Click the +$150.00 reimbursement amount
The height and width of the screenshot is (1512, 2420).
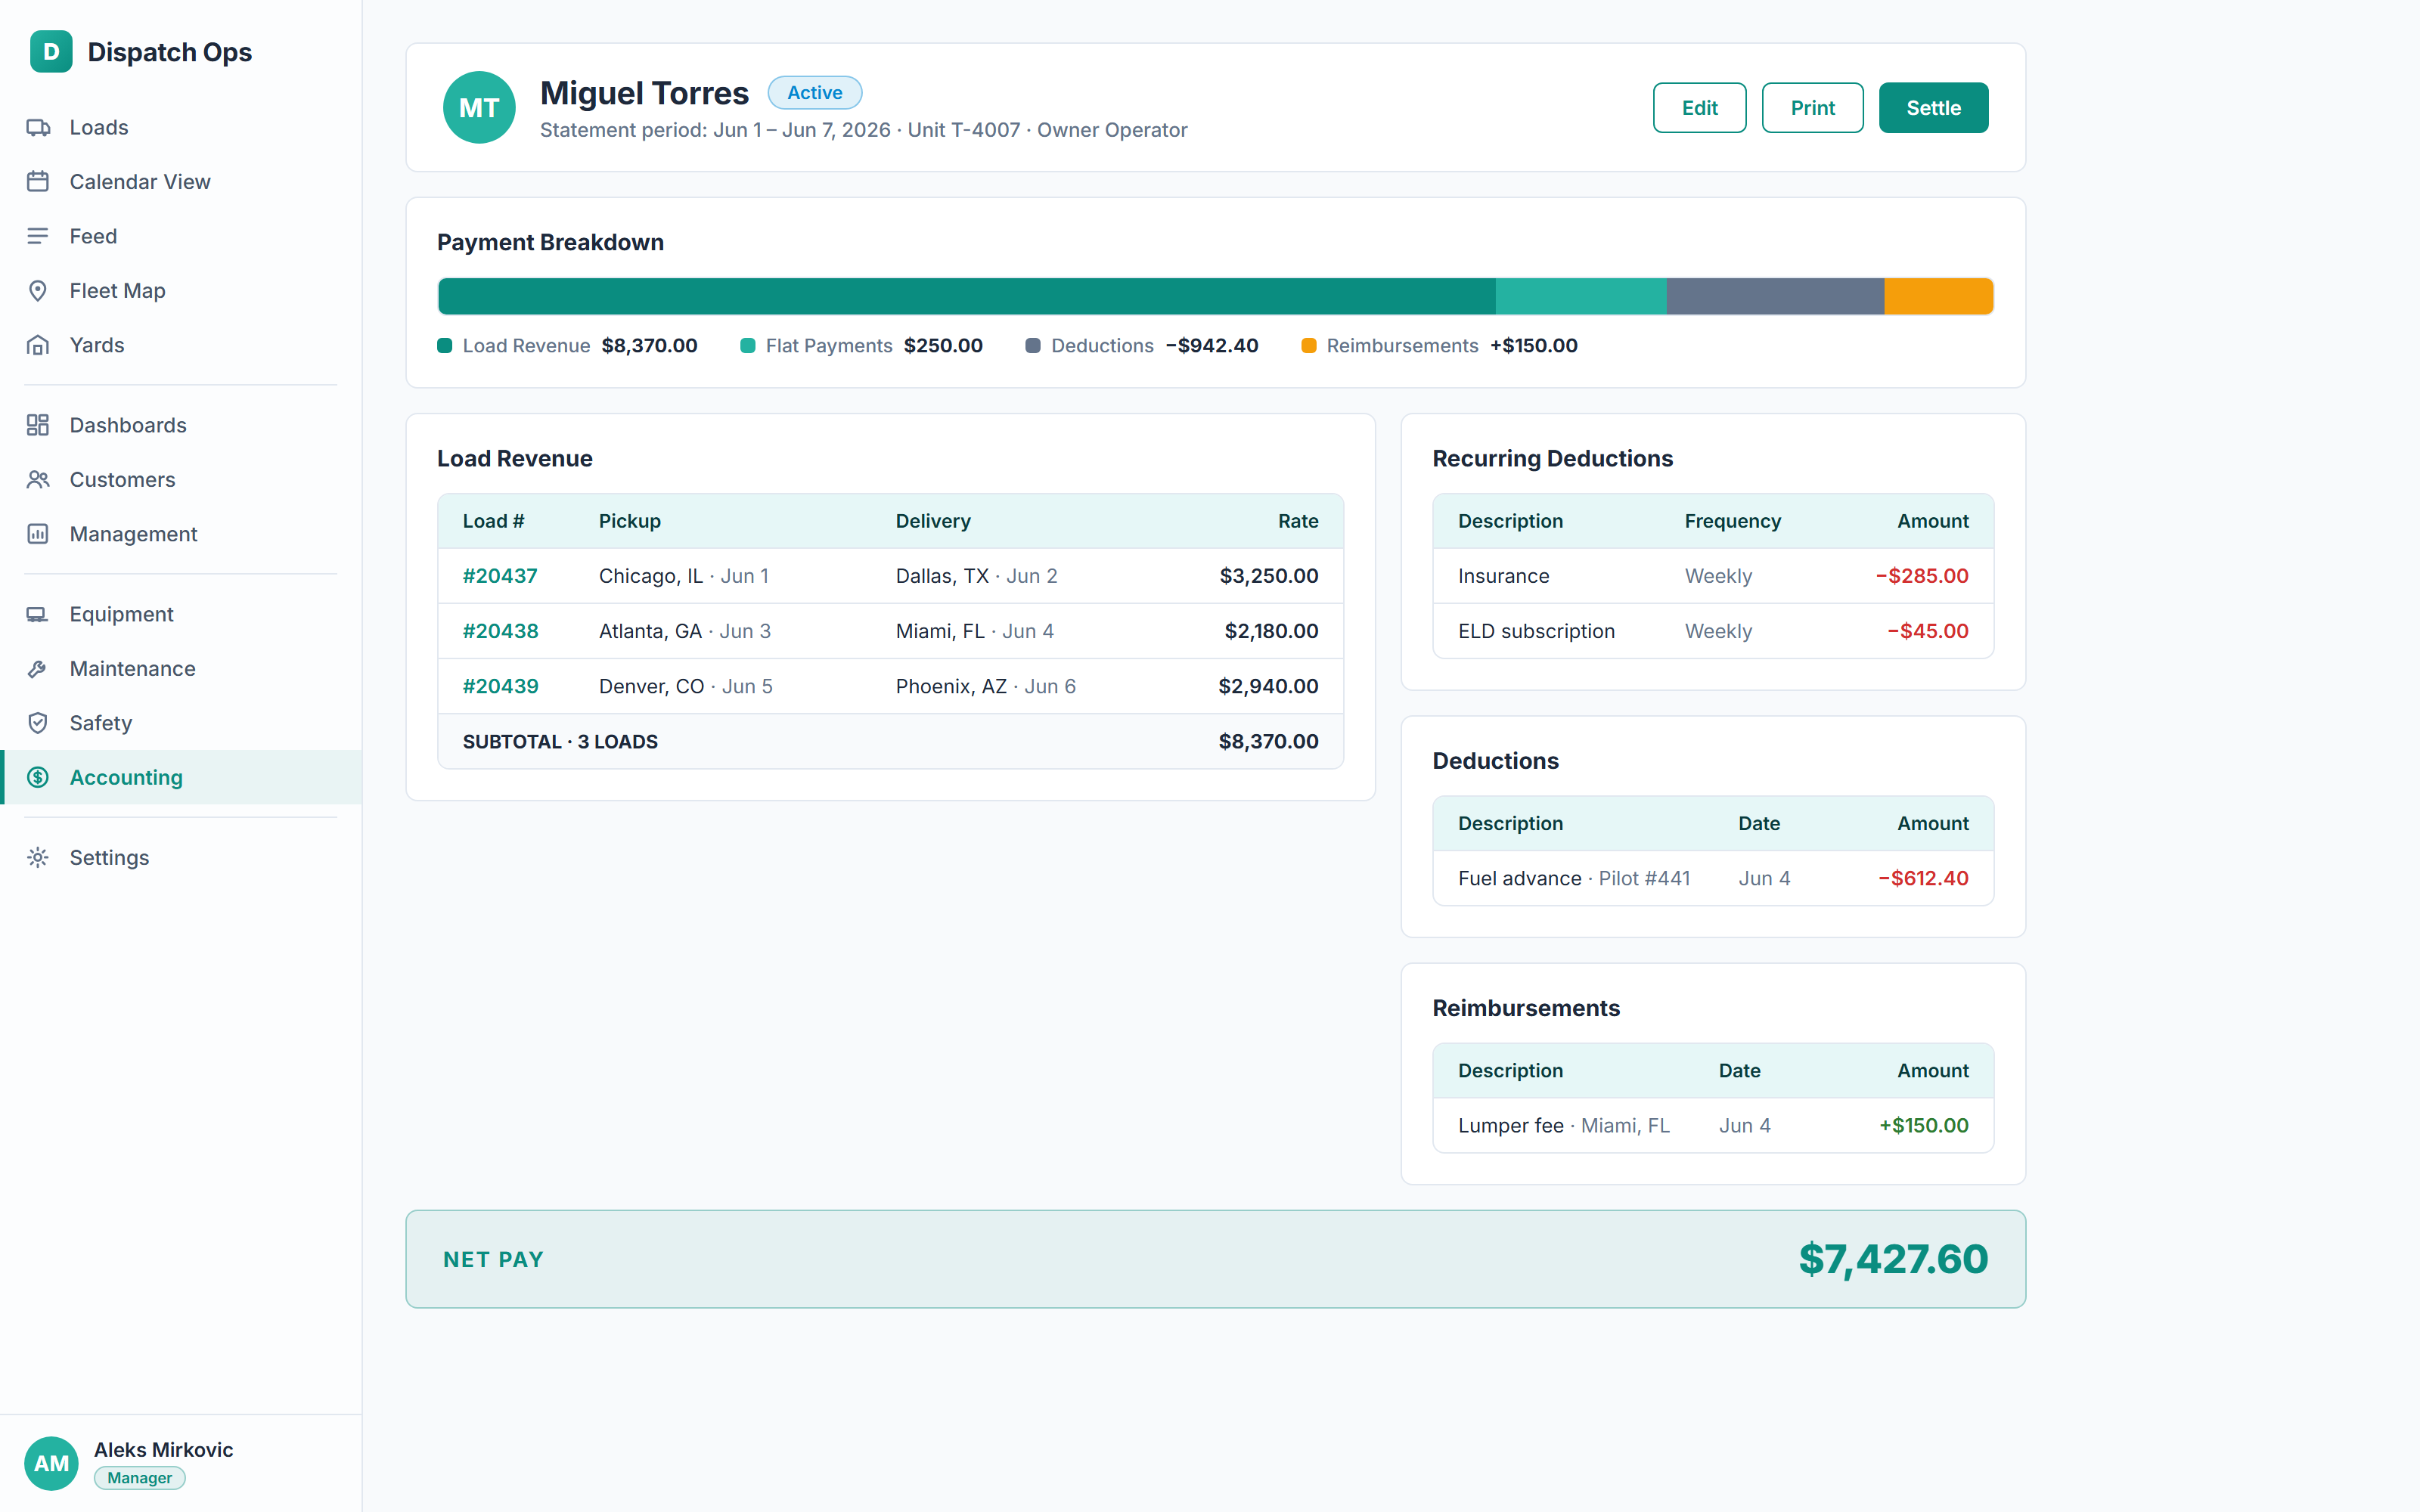click(1923, 1125)
